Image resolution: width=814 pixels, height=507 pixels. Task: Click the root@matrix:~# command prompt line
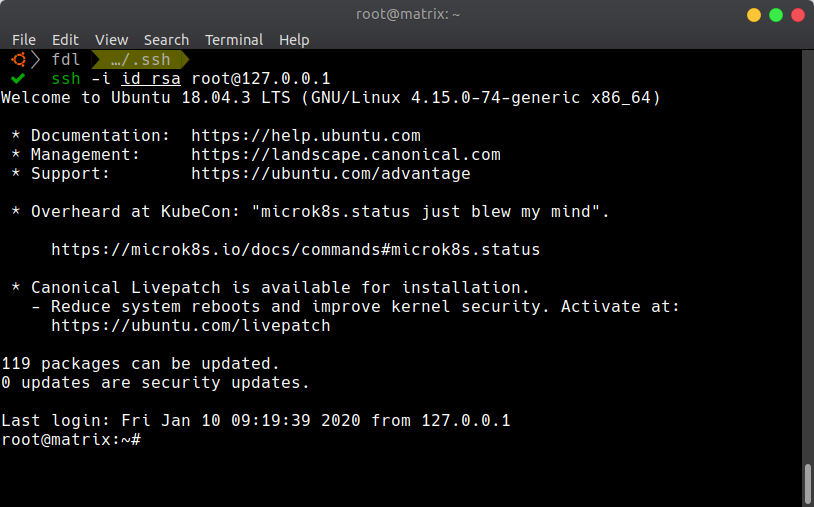[71, 440]
